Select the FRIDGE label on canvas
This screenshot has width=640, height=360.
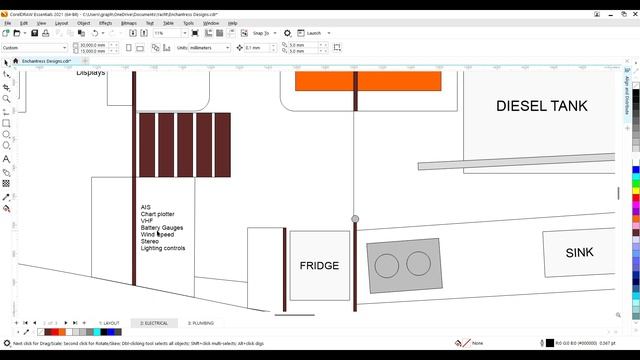click(x=319, y=266)
